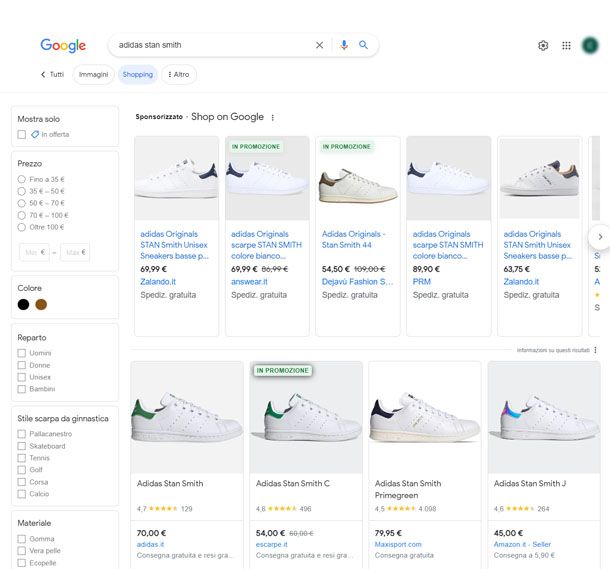Click the blue tag icon beside In offerta

35,134
